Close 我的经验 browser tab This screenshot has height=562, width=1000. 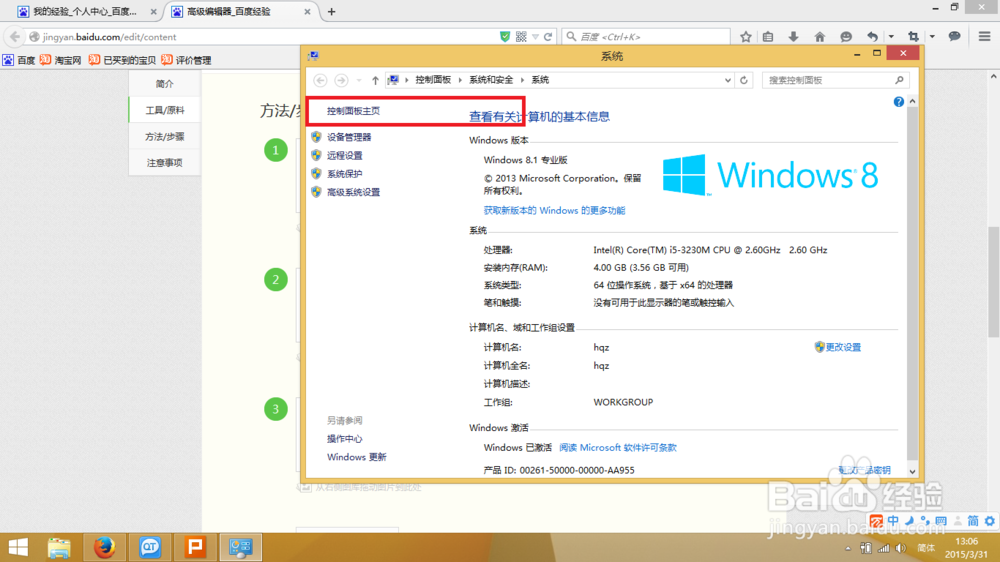[153, 11]
